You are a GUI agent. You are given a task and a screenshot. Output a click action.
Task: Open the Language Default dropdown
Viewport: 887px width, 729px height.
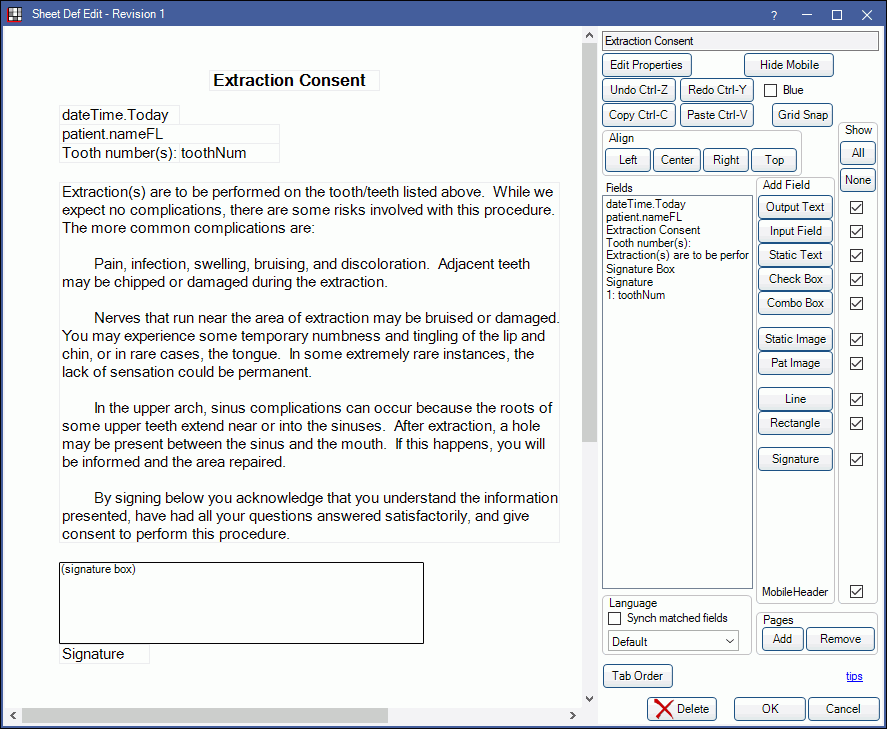click(673, 641)
